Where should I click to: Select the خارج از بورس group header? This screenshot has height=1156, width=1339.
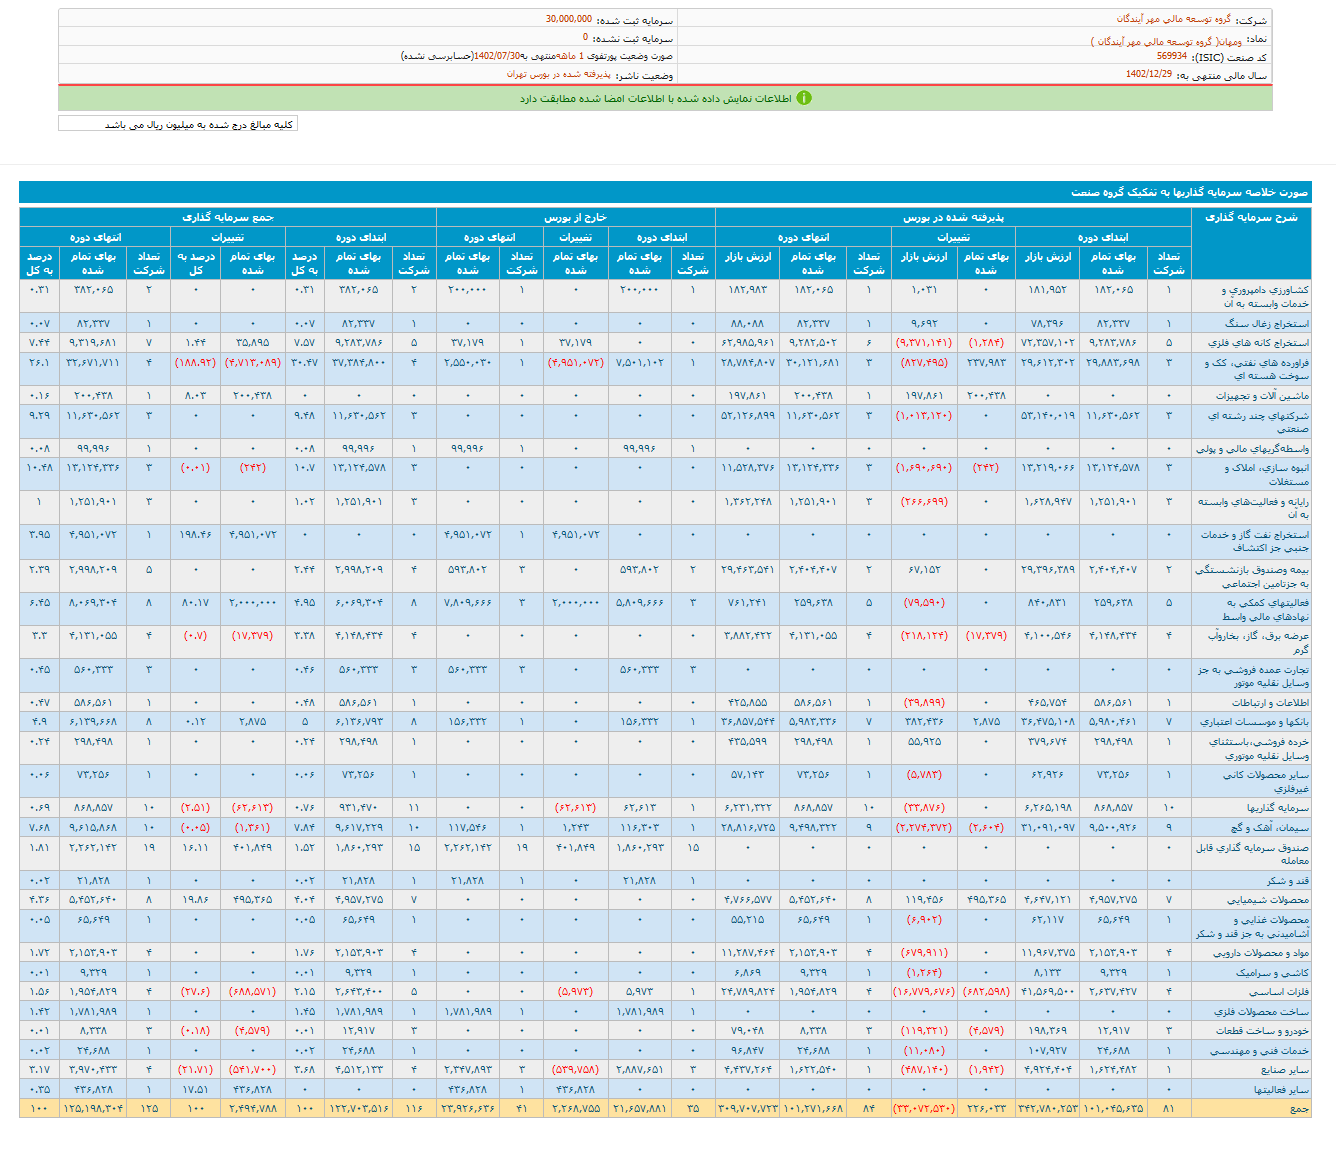click(x=575, y=217)
